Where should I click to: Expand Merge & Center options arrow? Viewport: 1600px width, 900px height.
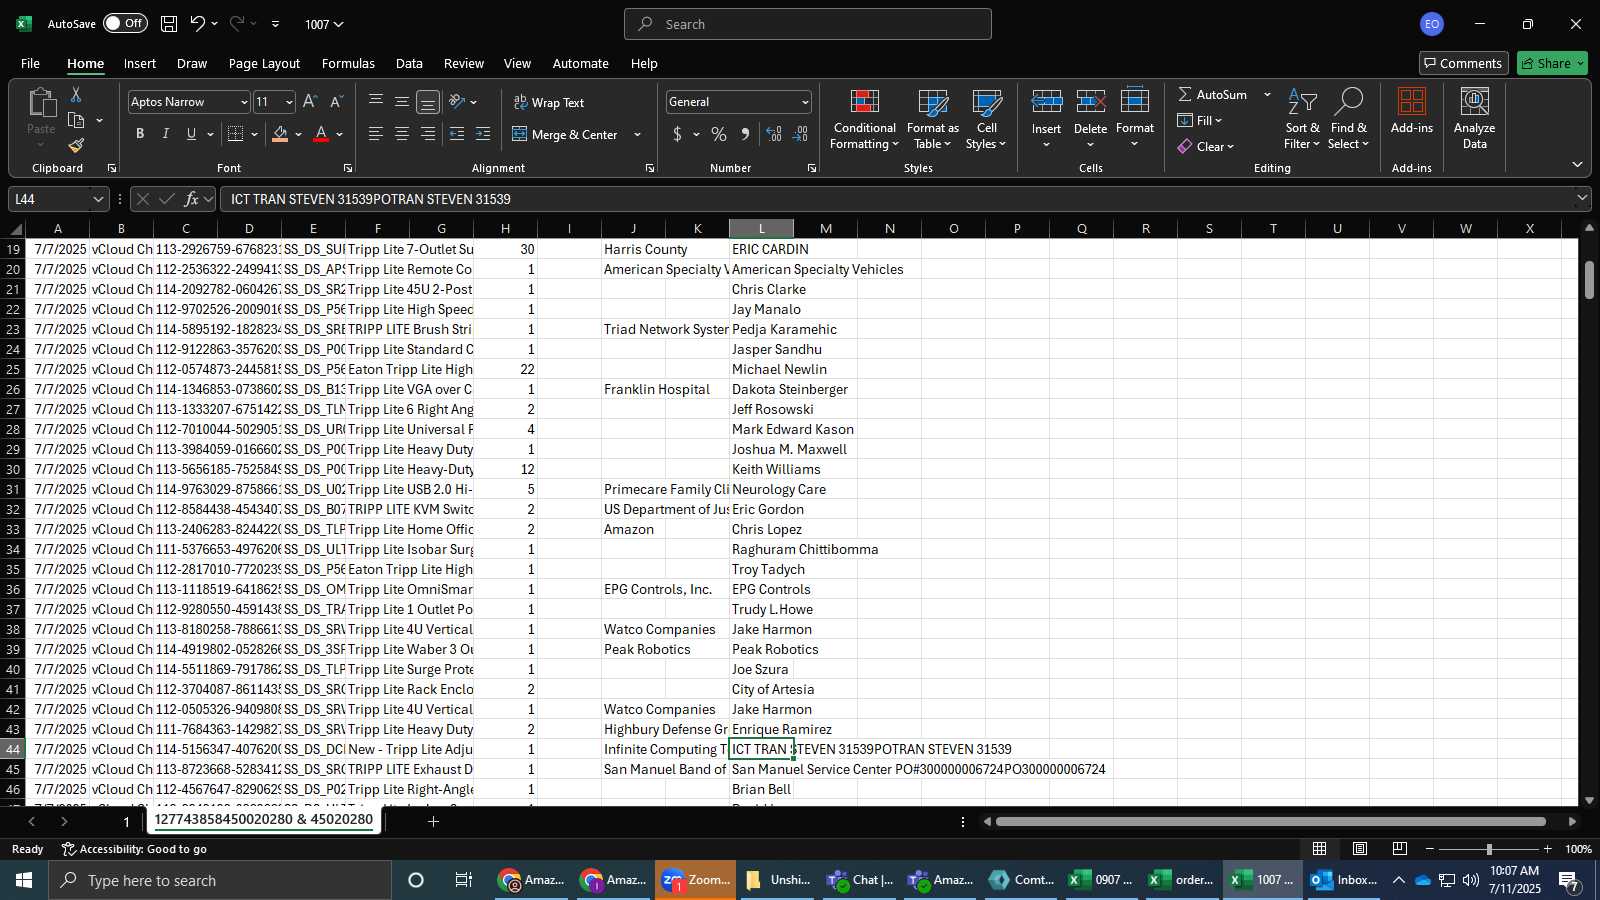coord(637,134)
